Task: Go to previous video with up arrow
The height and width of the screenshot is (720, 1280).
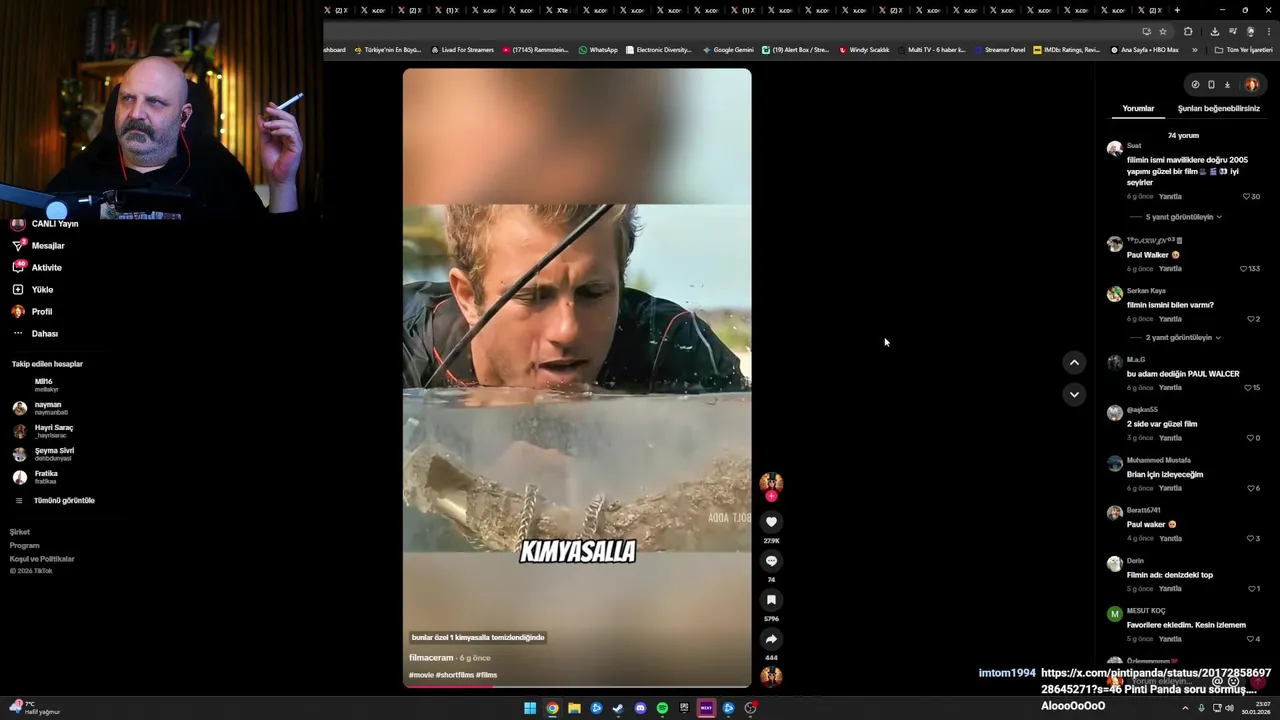Action: [x=1073, y=363]
